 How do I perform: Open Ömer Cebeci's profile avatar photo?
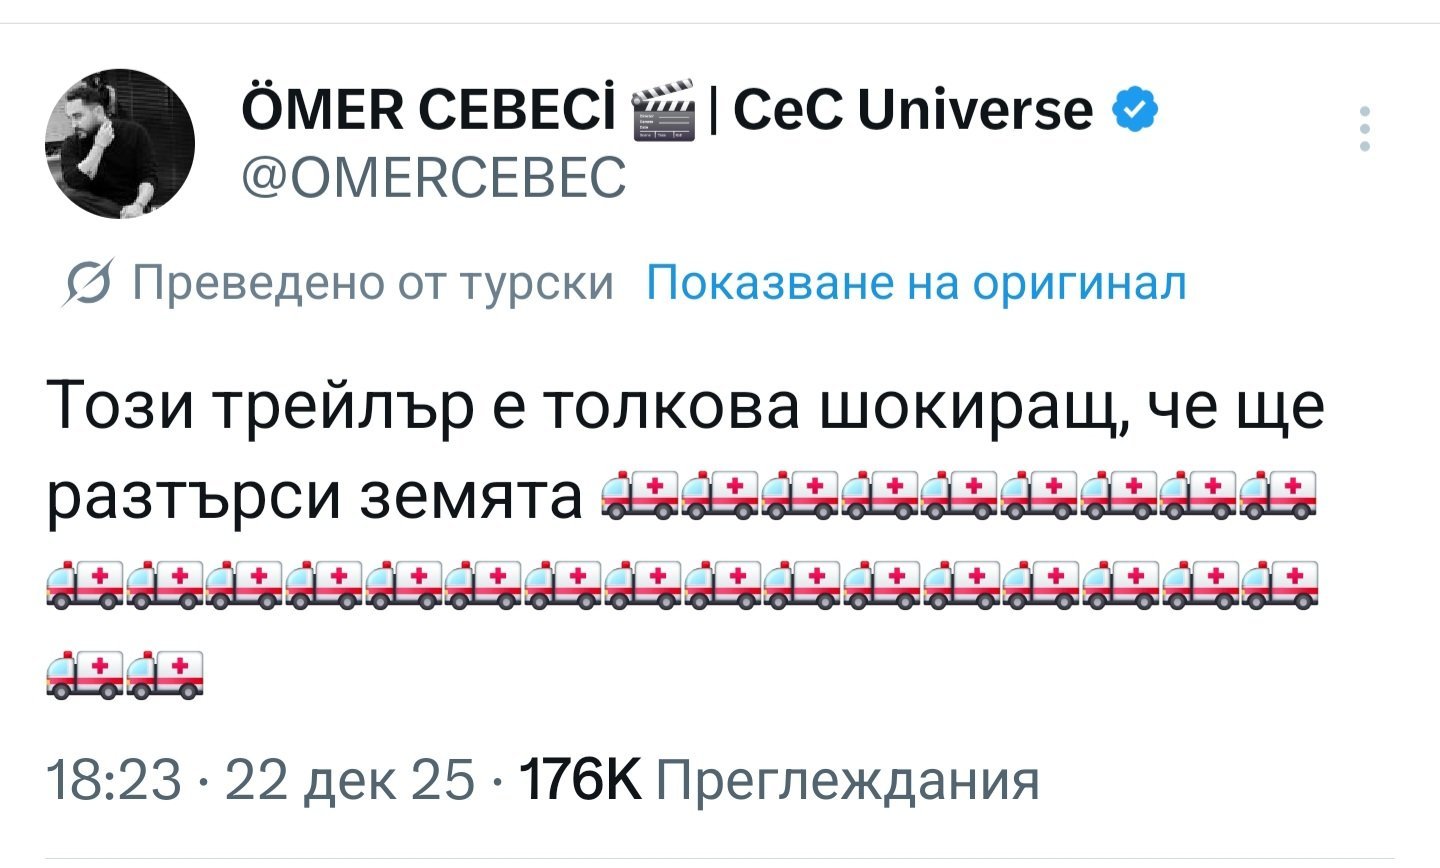(120, 144)
